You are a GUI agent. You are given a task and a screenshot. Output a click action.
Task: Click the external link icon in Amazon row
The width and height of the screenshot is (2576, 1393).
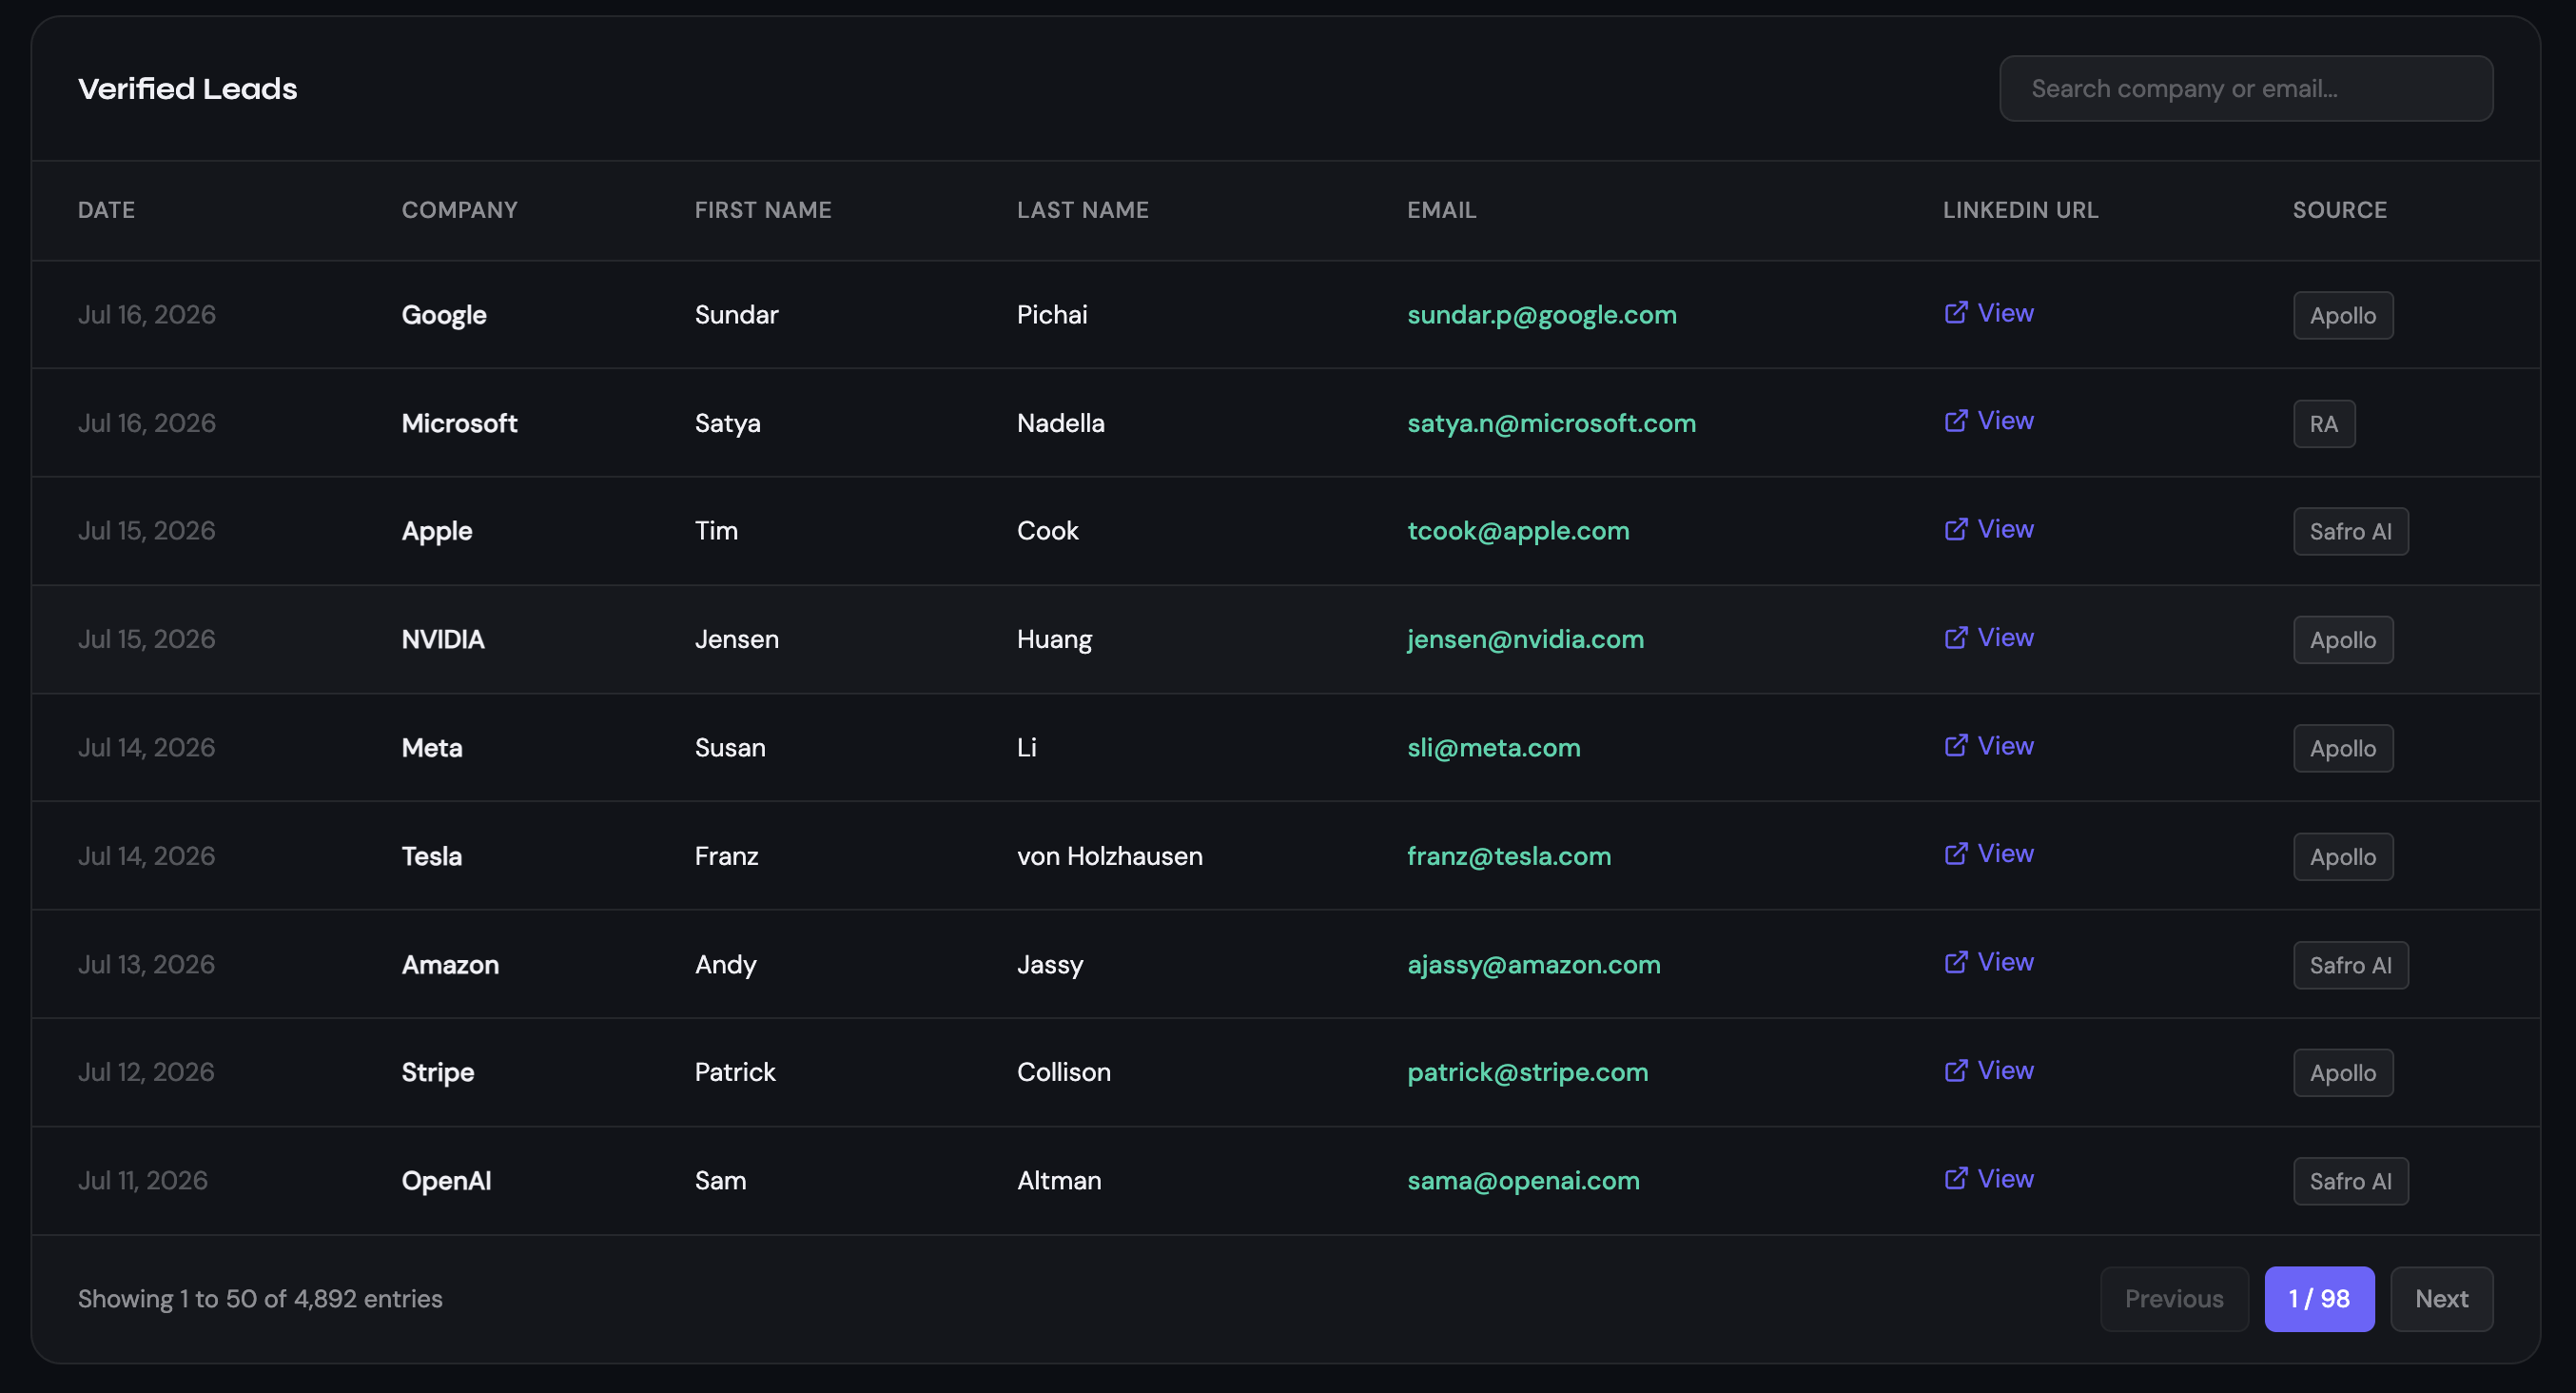[1955, 962]
